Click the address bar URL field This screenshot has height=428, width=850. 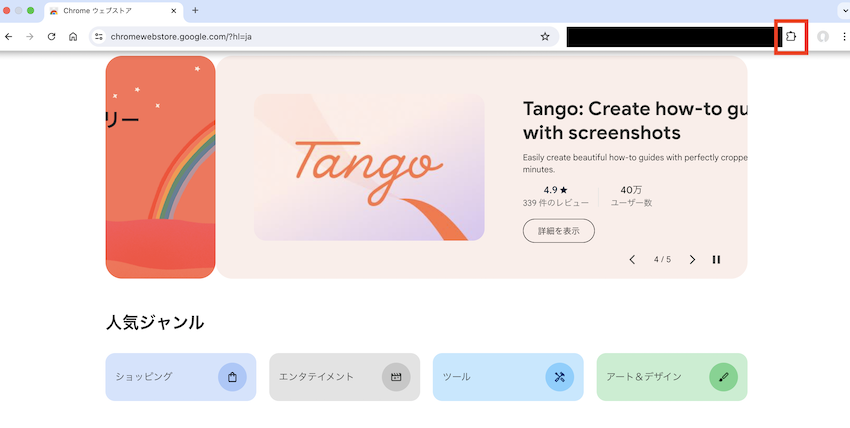point(323,36)
